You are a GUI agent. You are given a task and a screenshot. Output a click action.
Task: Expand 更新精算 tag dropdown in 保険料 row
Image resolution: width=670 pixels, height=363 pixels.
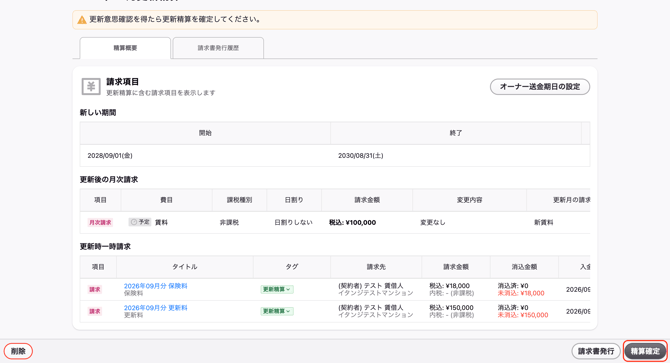click(276, 289)
